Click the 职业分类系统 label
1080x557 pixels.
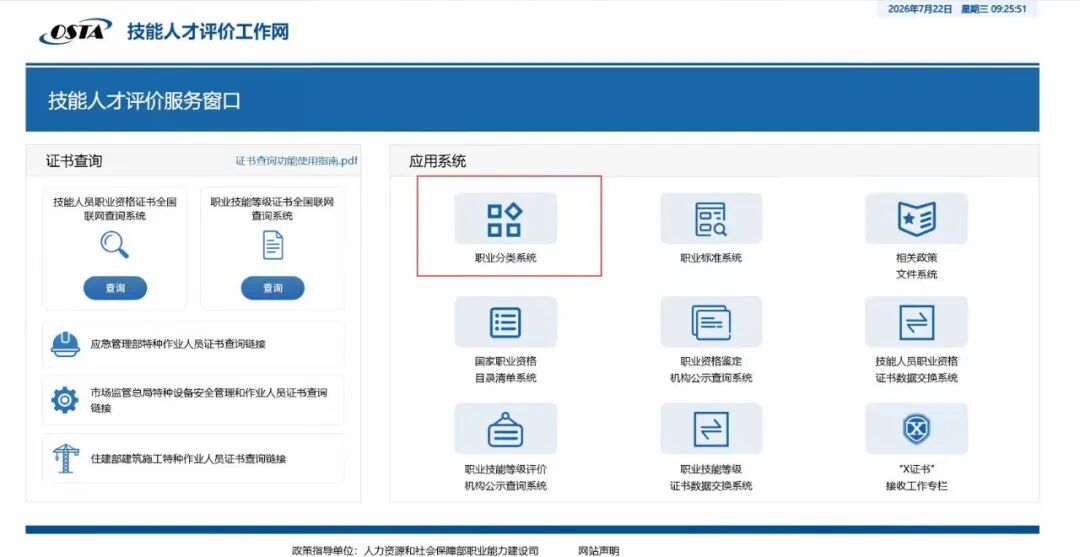tap(505, 258)
